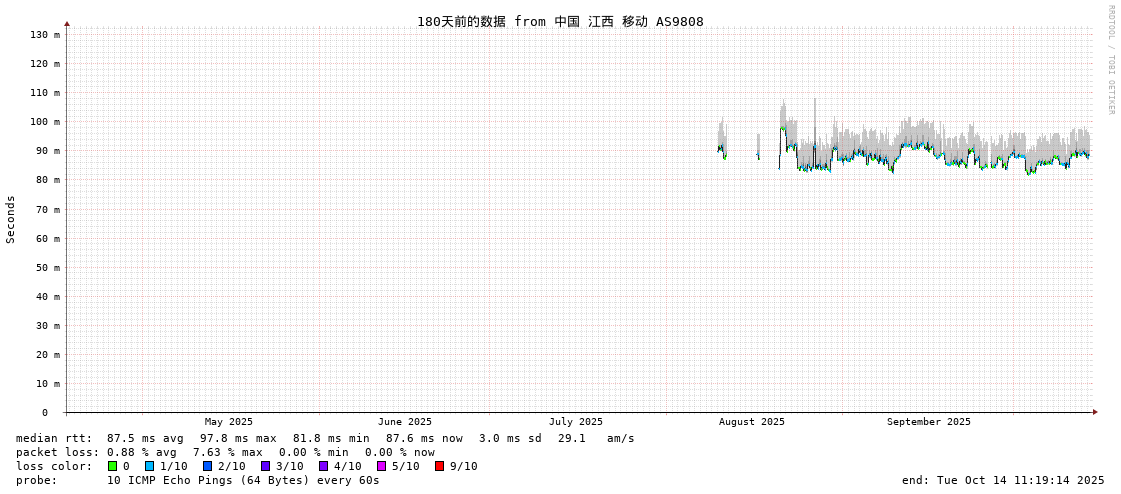Select the blue 2/10 loss color swatch
Screen dimensions: 1121x494
(207, 466)
